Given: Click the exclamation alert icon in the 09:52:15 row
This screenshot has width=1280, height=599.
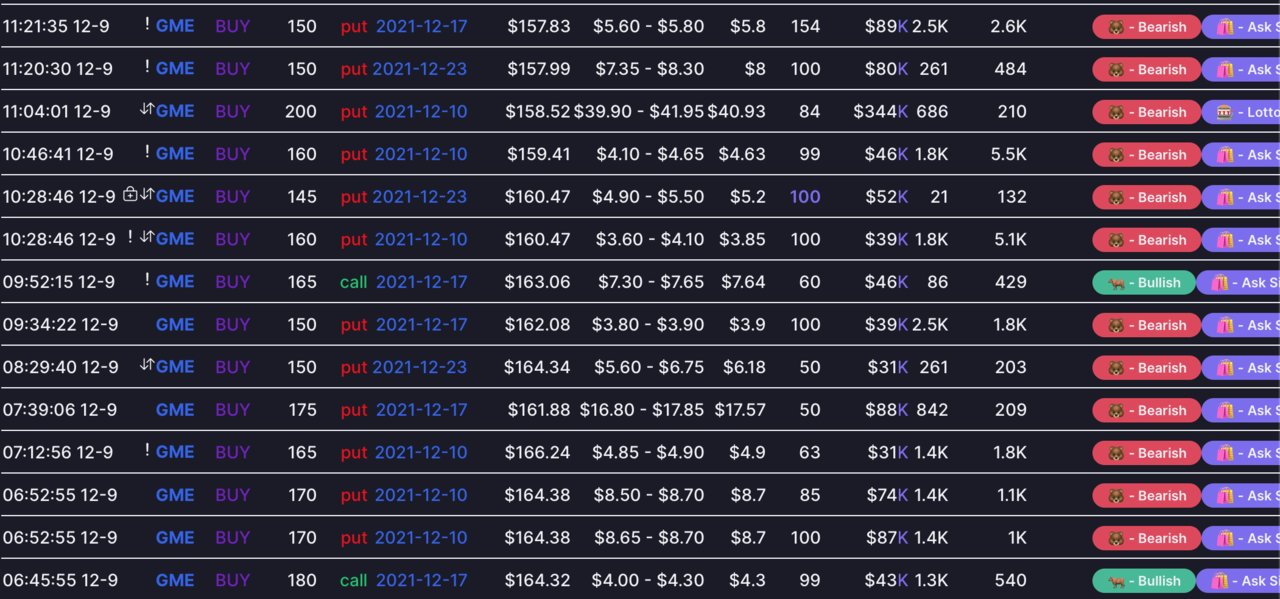Looking at the screenshot, I should tap(147, 281).
